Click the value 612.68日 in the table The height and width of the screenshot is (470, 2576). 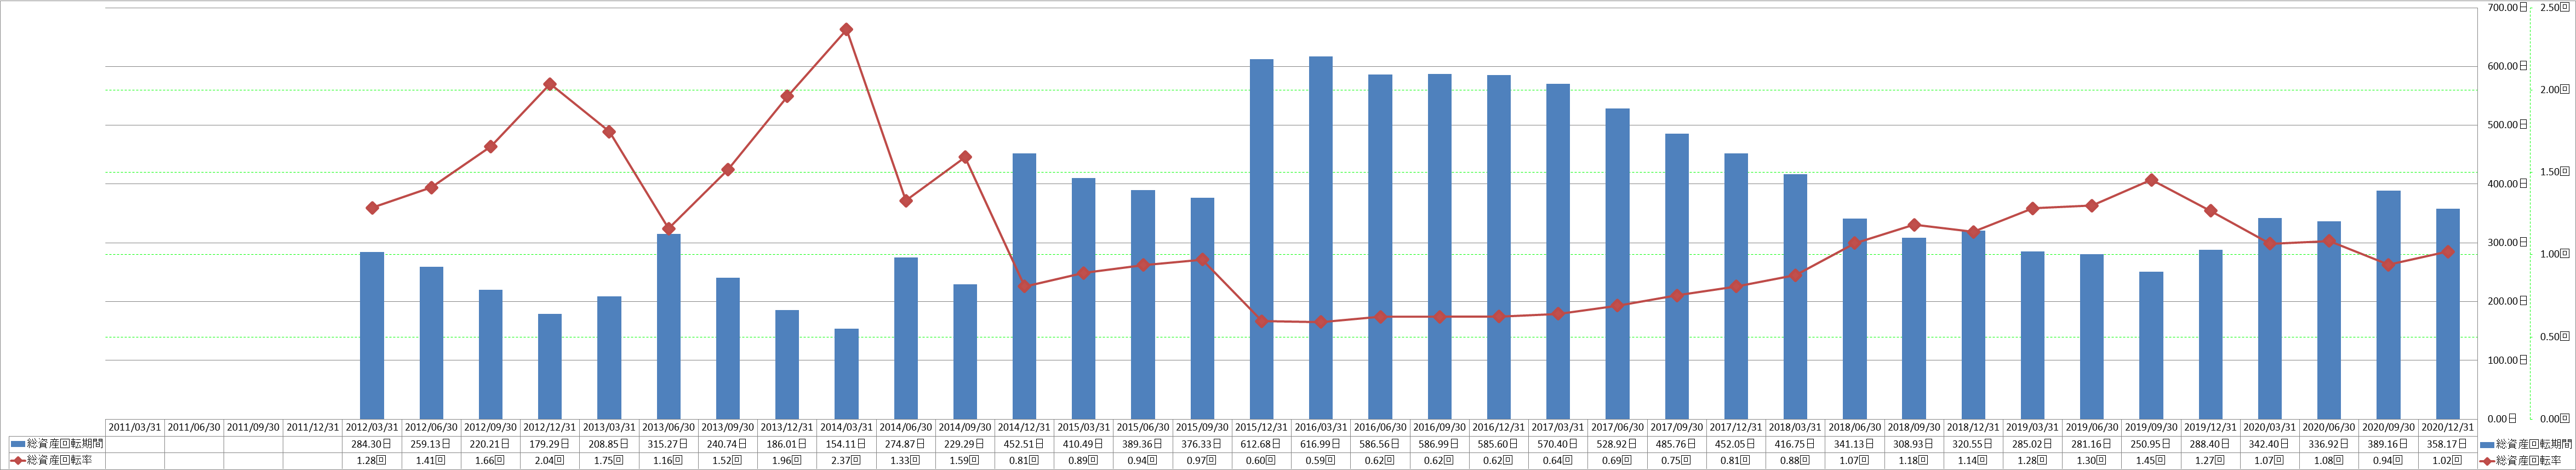pyautogui.click(x=1261, y=444)
